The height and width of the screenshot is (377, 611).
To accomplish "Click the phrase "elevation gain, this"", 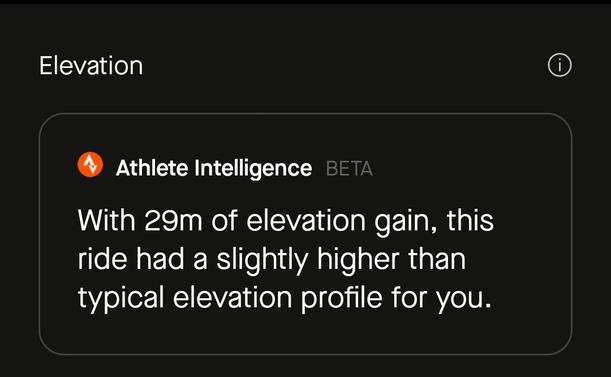I will [x=370, y=221].
